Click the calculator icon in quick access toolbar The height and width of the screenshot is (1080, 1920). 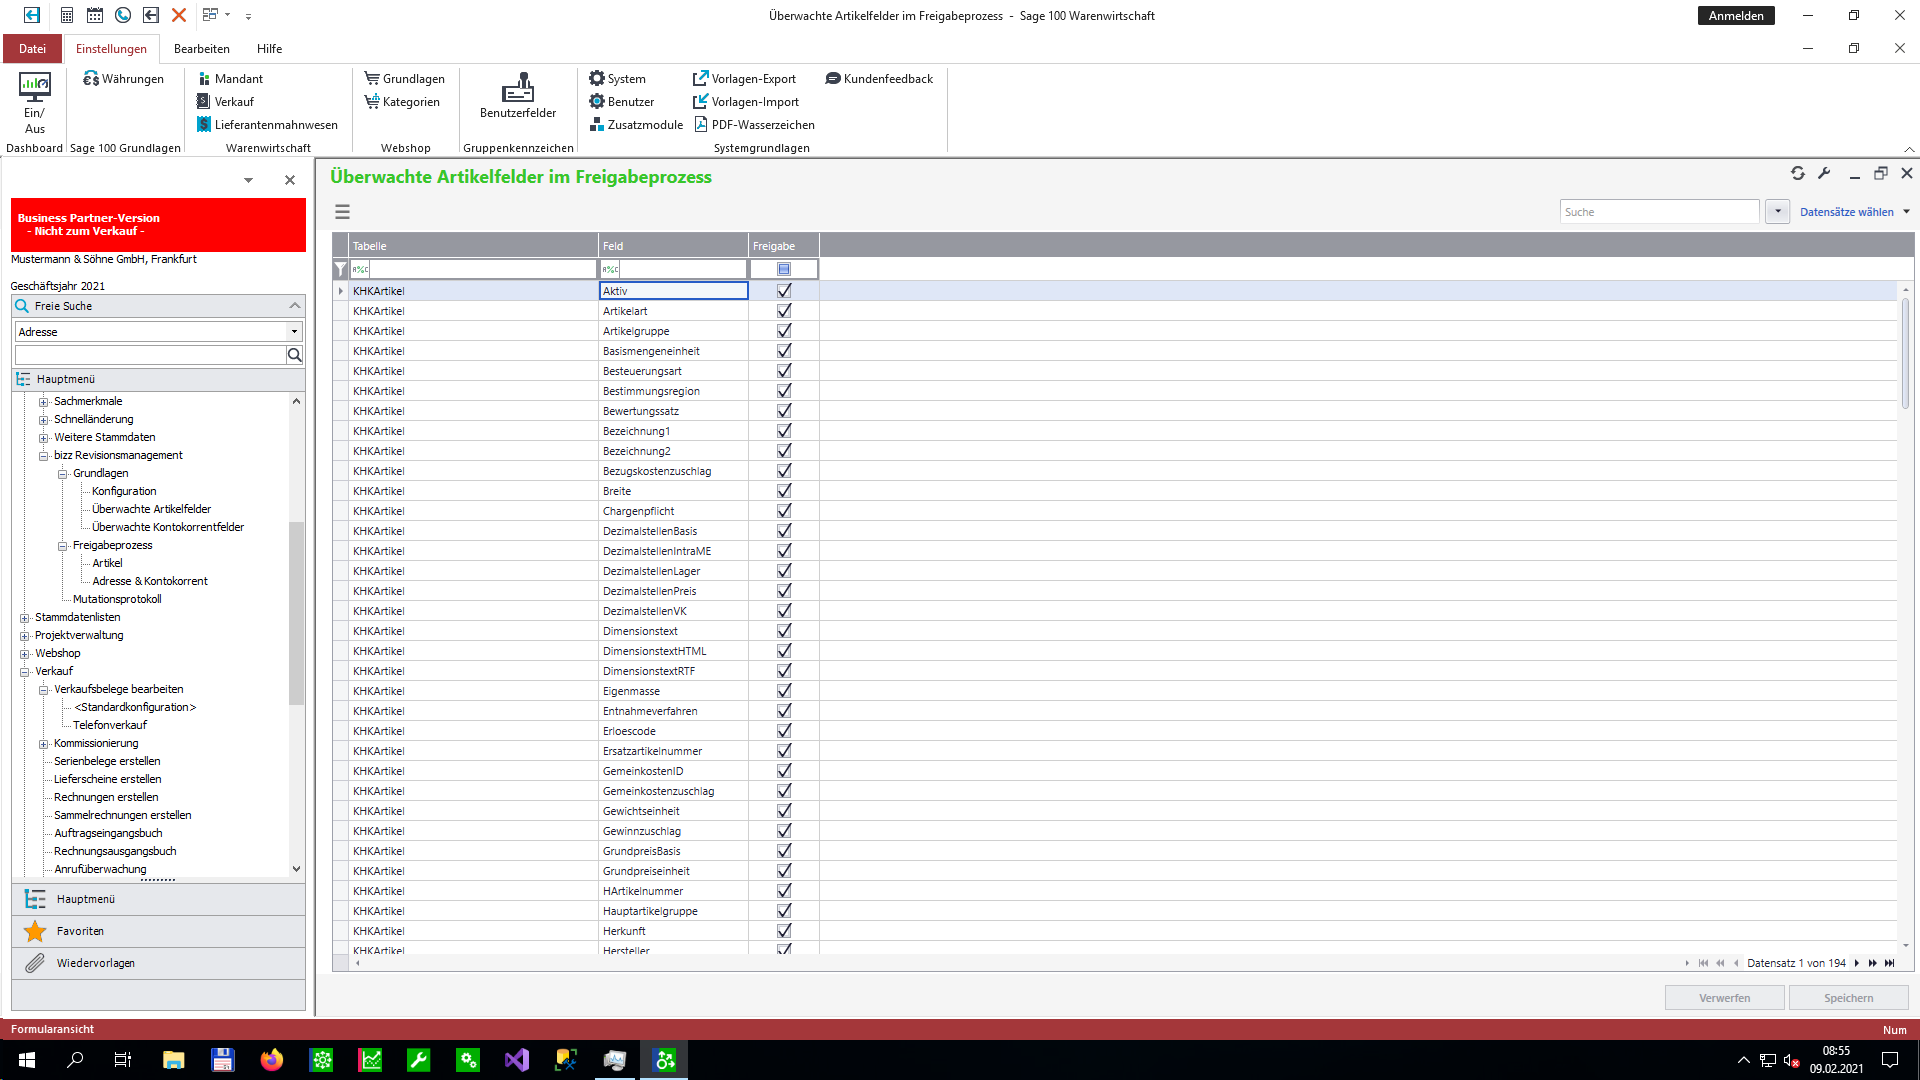67,15
